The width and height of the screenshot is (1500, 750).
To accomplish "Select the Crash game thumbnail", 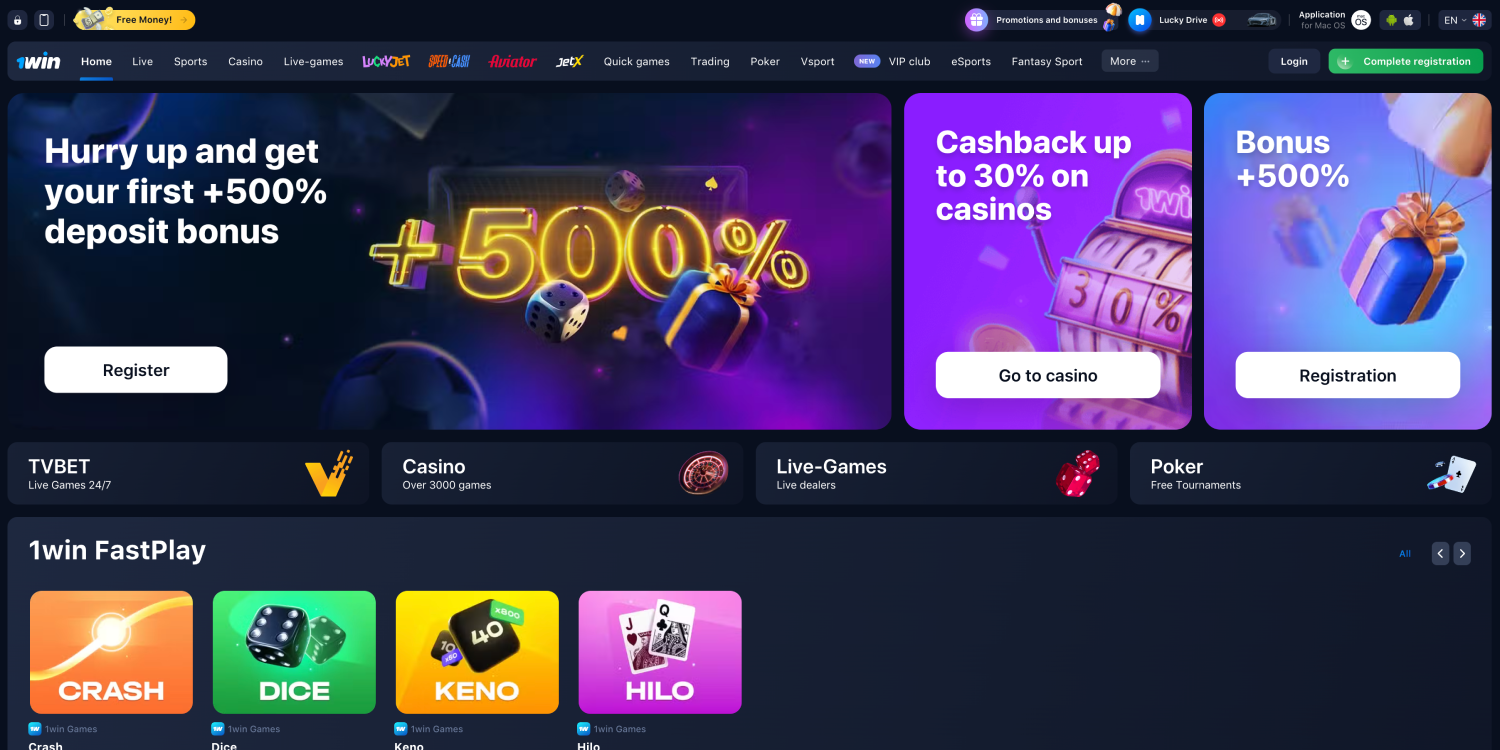I will coord(111,652).
